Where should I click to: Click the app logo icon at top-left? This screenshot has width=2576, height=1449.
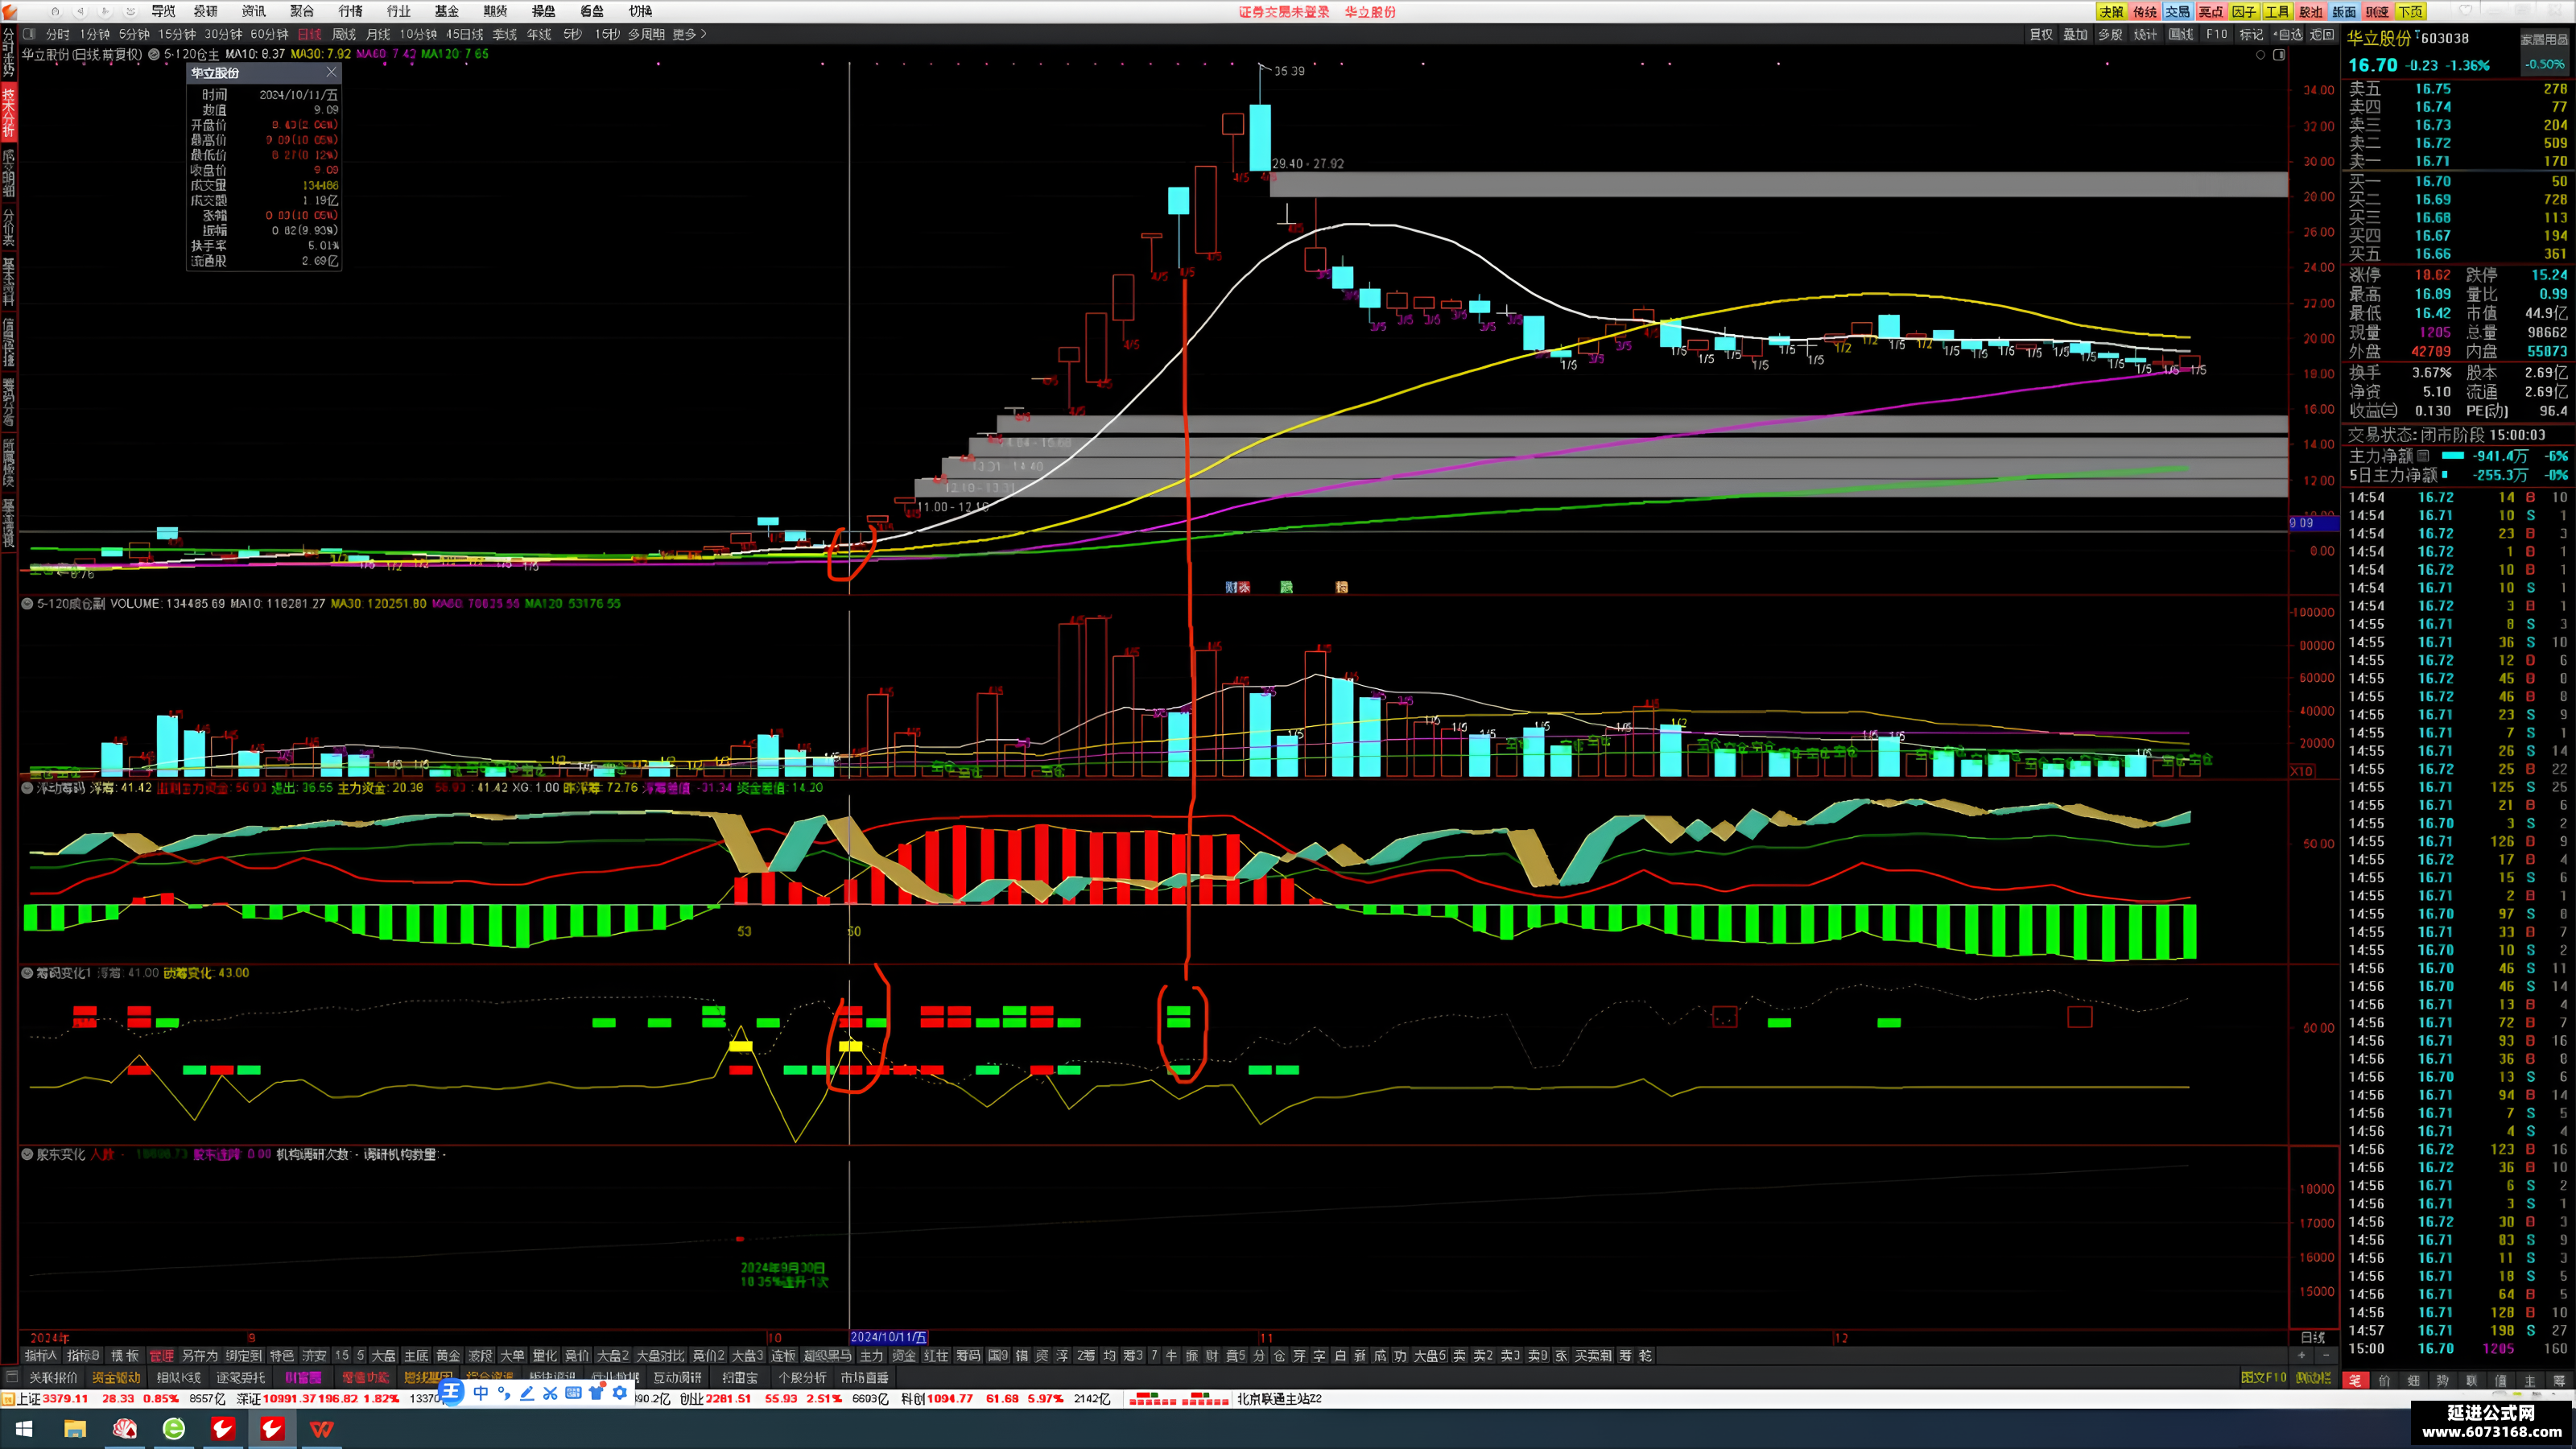(x=9, y=11)
